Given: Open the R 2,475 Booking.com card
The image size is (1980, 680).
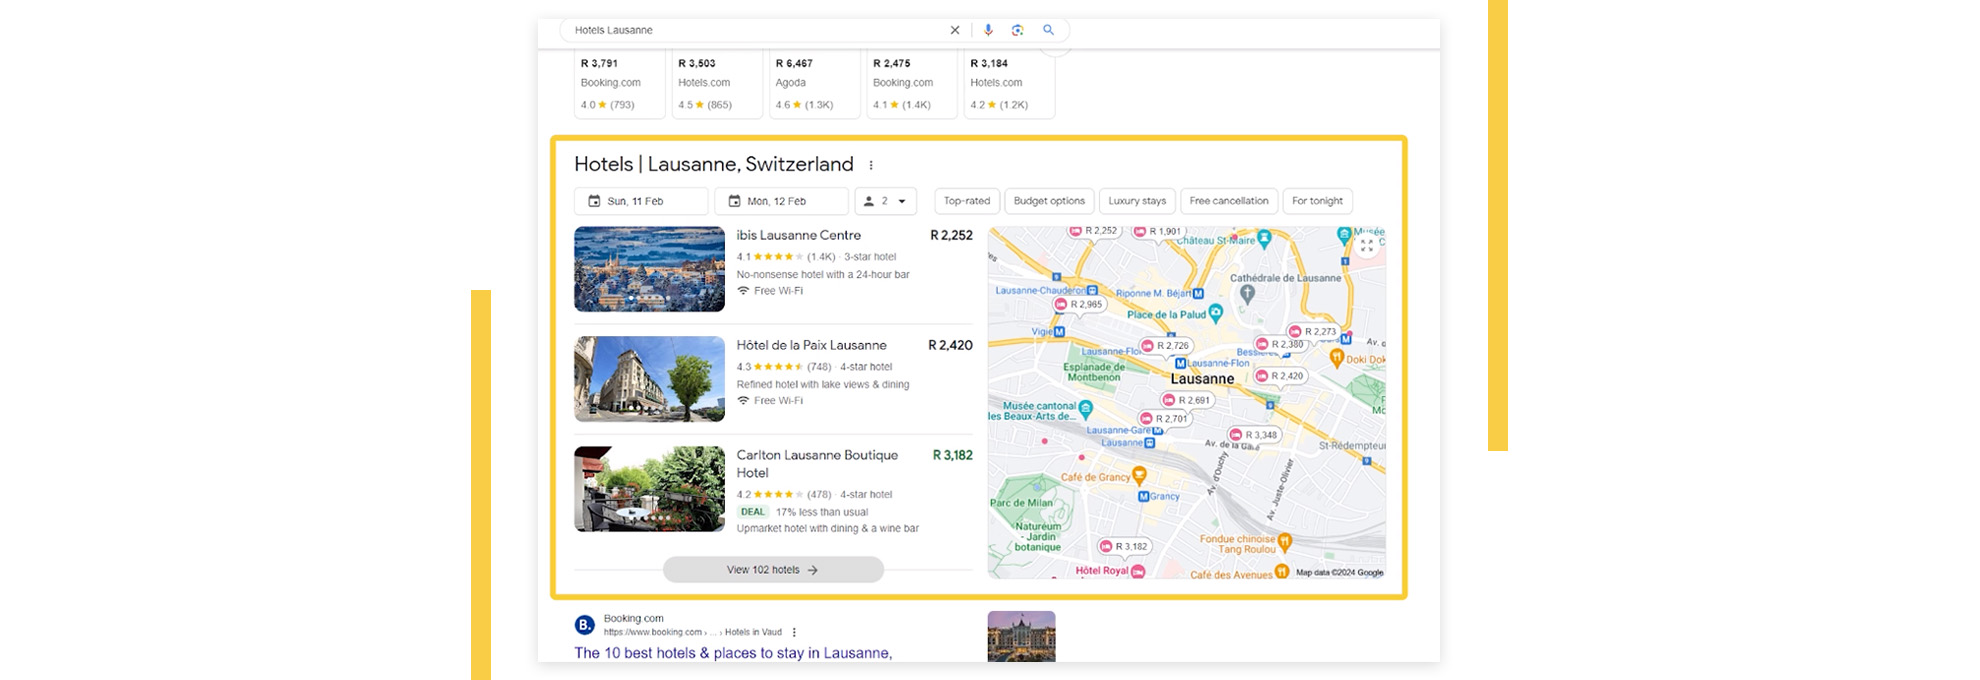Looking at the screenshot, I should 912,84.
